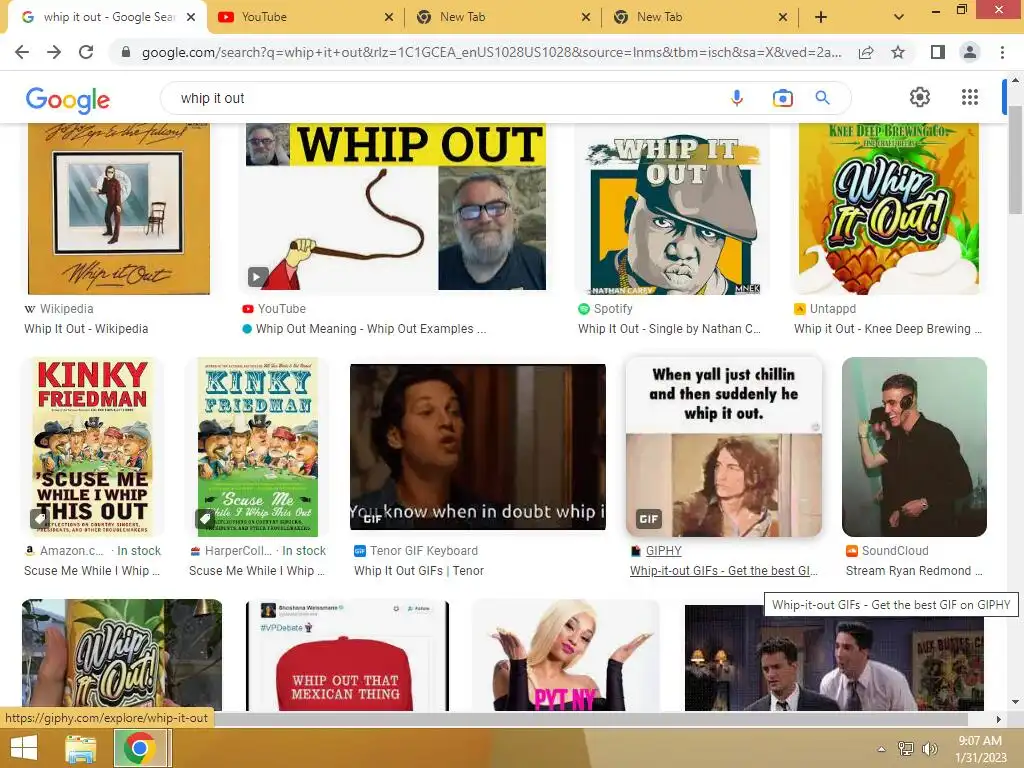Open the taskbar clock and date
1024x768 pixels.
coord(980,749)
